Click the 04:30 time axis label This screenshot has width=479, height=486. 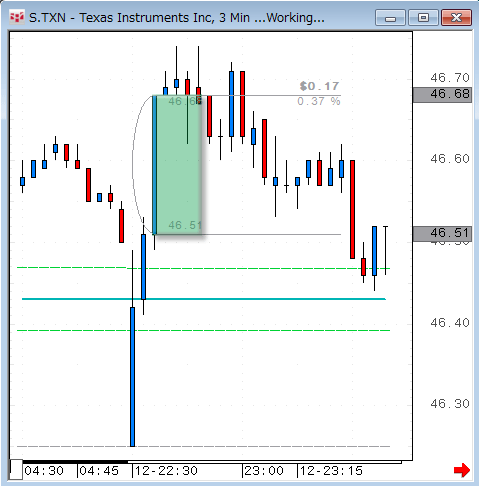pos(44,471)
